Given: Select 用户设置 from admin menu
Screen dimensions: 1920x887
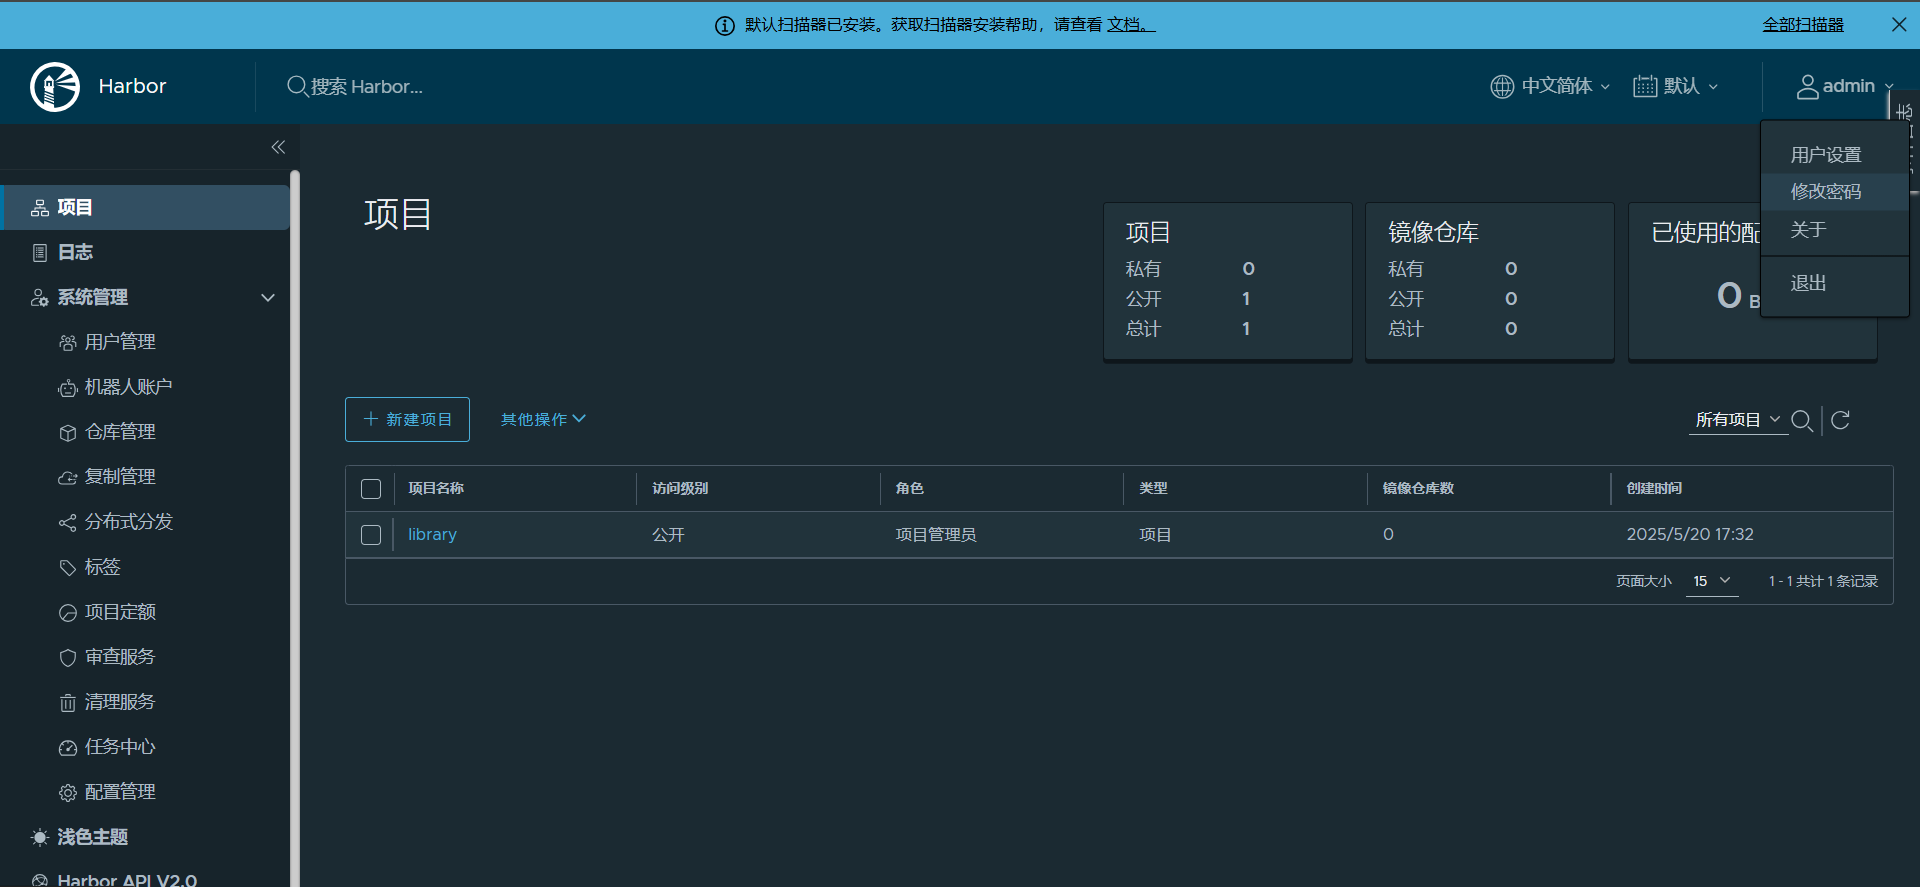Looking at the screenshot, I should 1835,155.
